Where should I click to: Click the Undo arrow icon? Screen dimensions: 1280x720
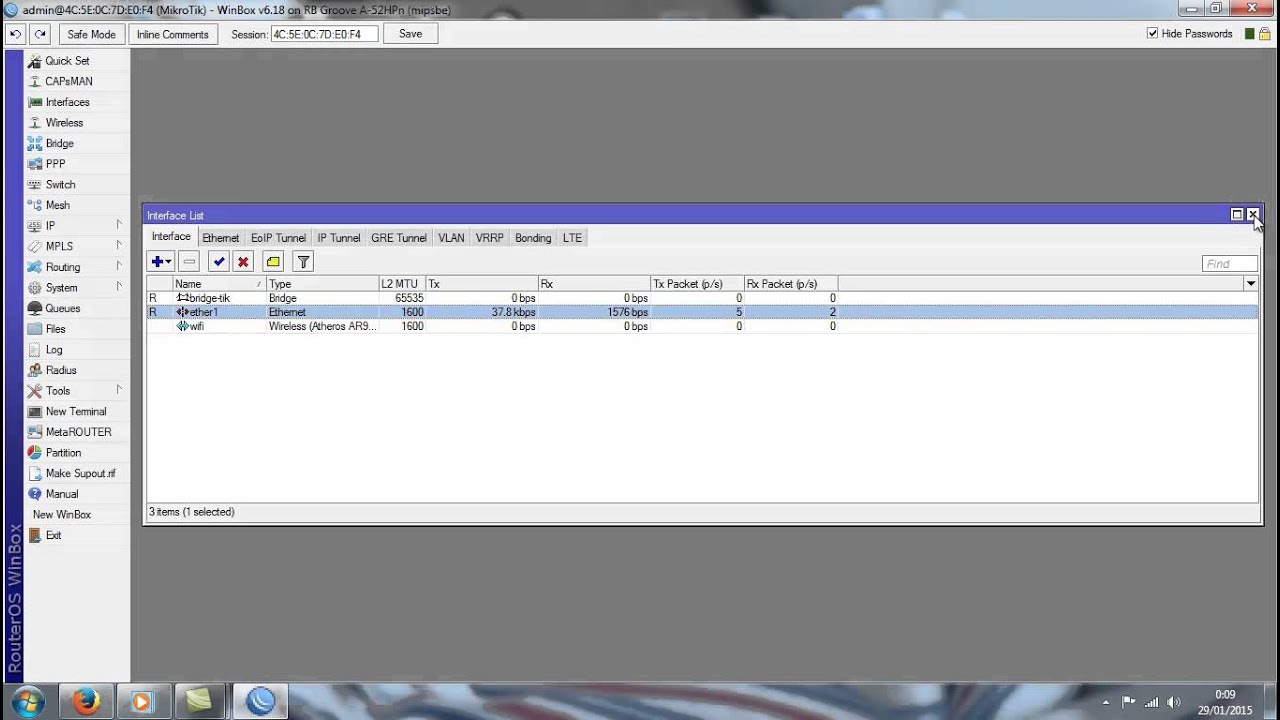pyautogui.click(x=15, y=34)
